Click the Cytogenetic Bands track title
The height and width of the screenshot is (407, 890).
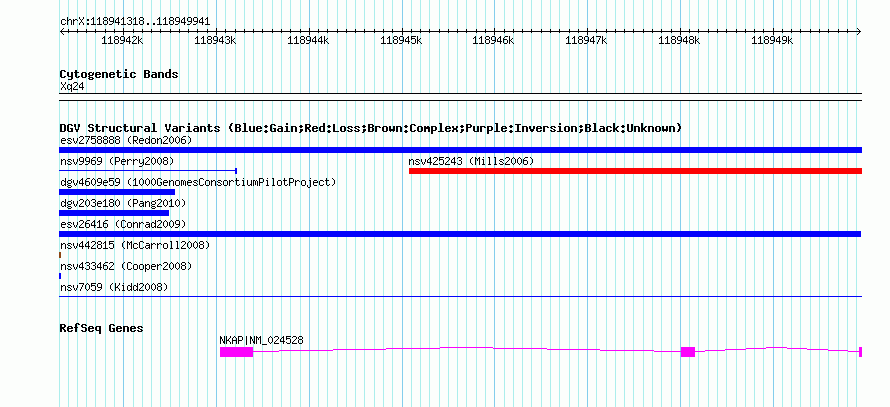click(x=119, y=74)
